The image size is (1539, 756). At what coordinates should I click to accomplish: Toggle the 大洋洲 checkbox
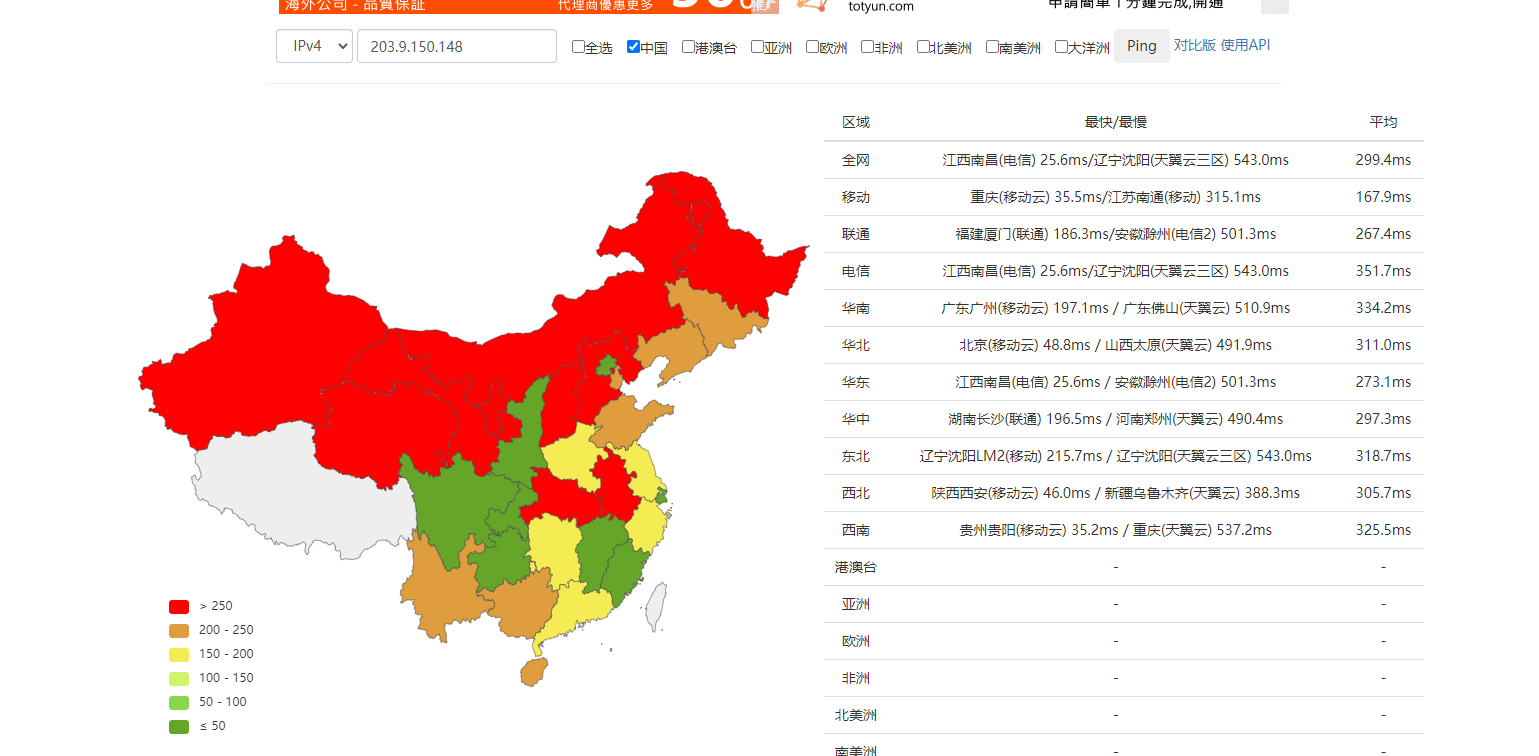[x=1061, y=46]
